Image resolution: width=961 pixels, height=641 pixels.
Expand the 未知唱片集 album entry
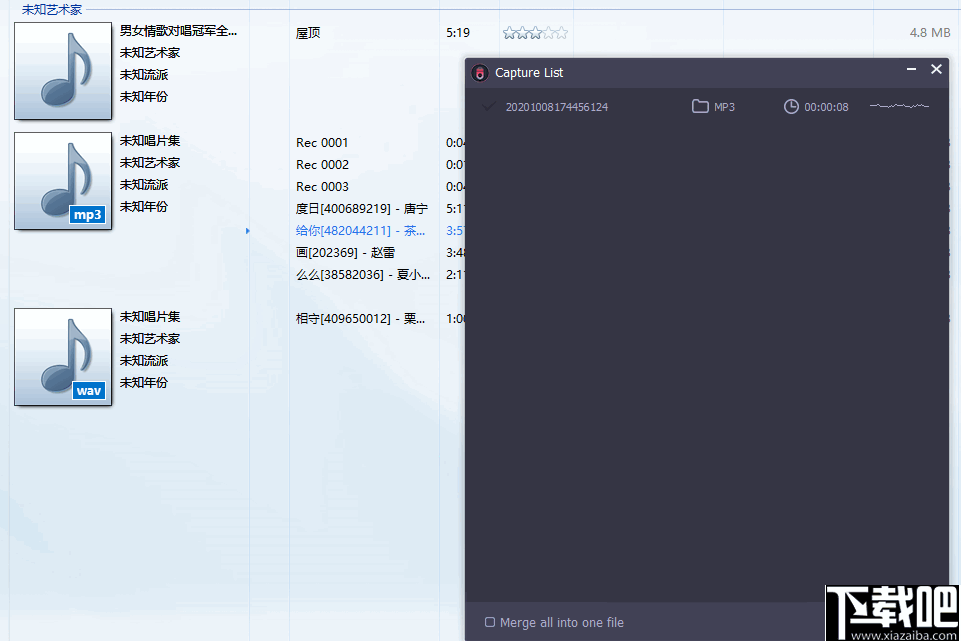(152, 140)
